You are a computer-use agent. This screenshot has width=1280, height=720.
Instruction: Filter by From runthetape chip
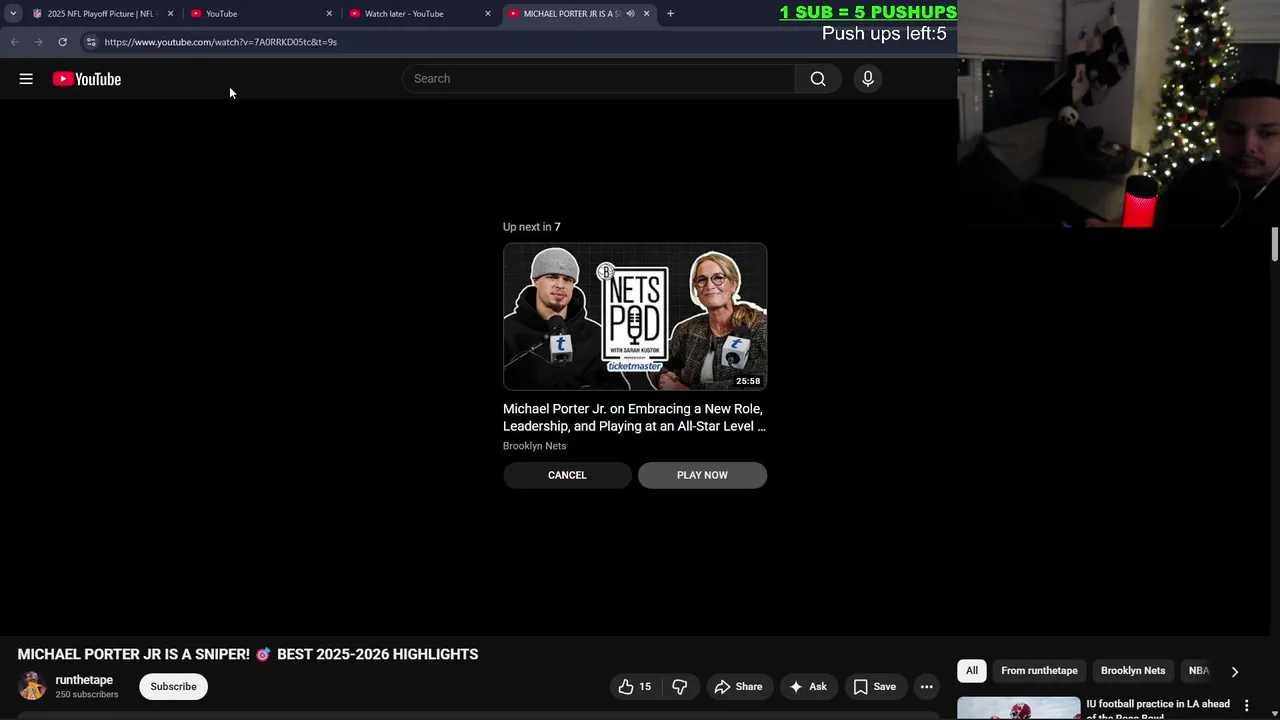pyautogui.click(x=1039, y=671)
